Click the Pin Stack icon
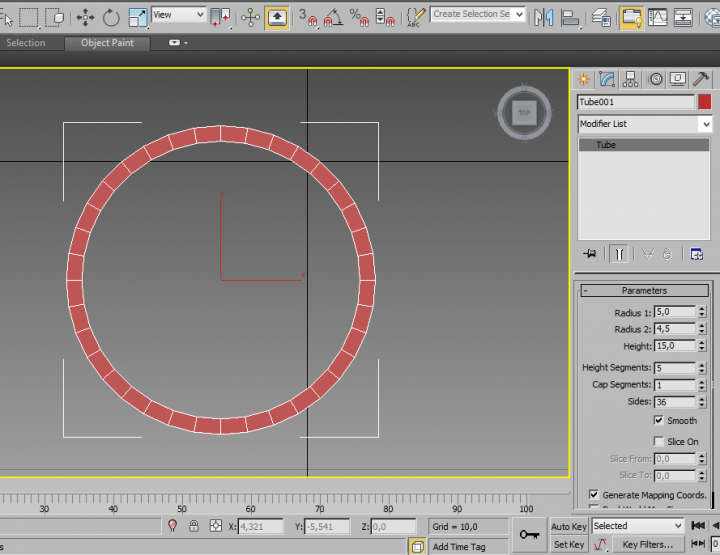This screenshot has height=555, width=720. pos(590,254)
